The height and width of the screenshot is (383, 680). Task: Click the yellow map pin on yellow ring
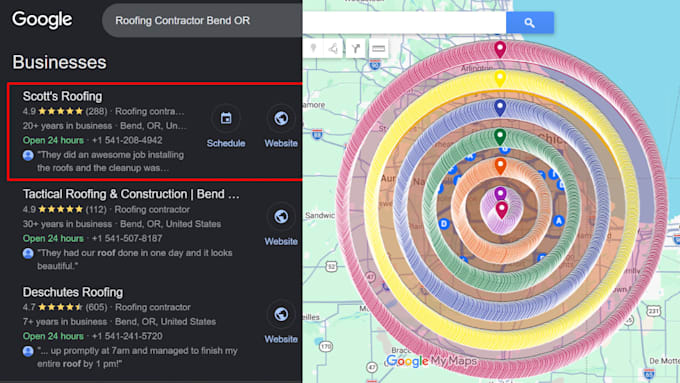(x=500, y=79)
